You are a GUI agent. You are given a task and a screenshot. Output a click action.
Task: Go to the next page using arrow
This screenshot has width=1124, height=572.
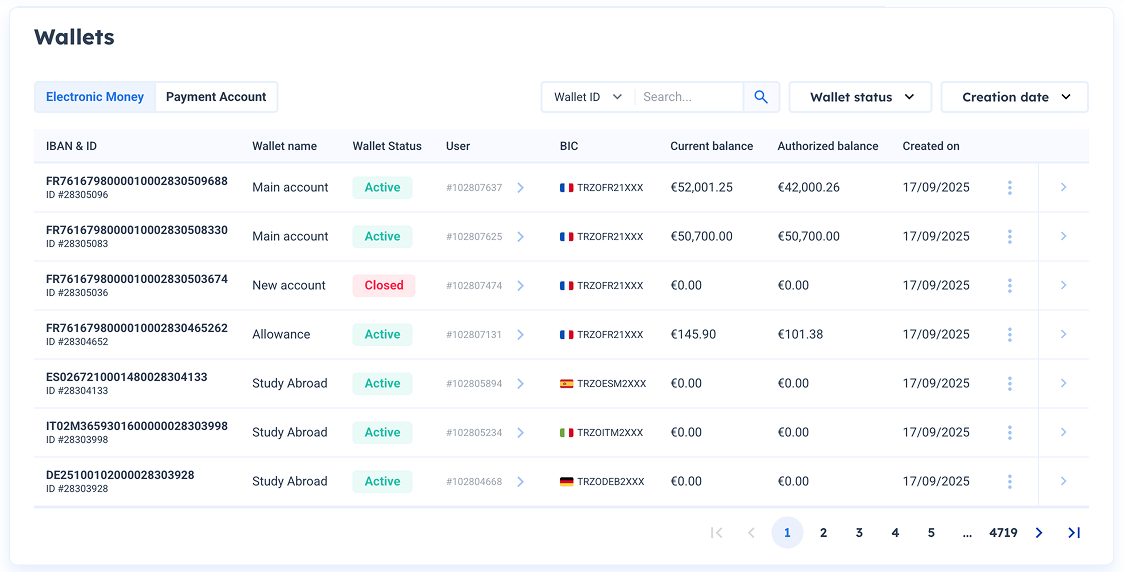pyautogui.click(x=1039, y=533)
